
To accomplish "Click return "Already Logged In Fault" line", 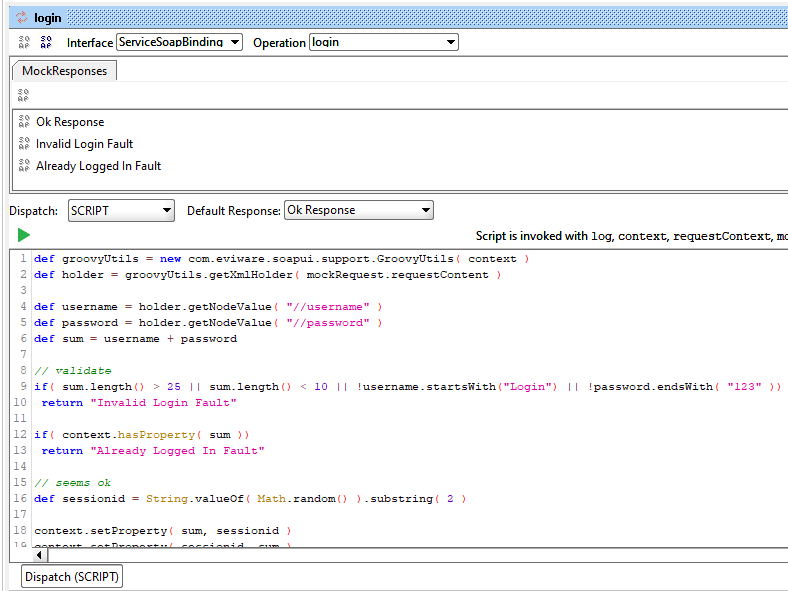I will (153, 451).
